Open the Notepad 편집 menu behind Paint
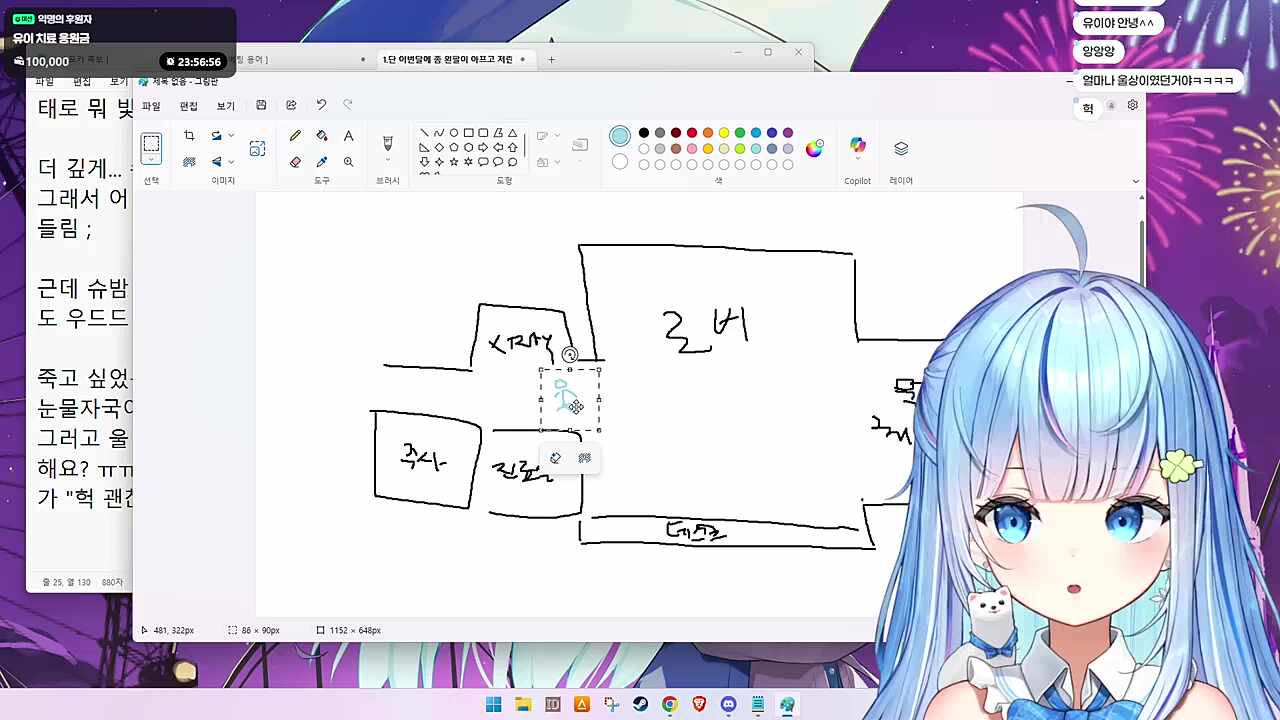The height and width of the screenshot is (720, 1280). [82, 81]
